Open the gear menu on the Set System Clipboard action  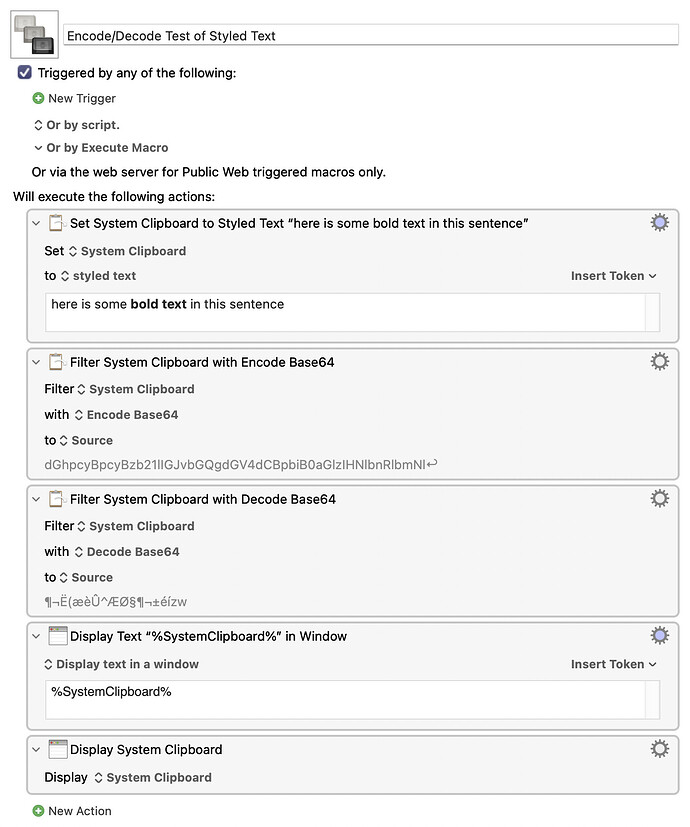[x=659, y=222]
